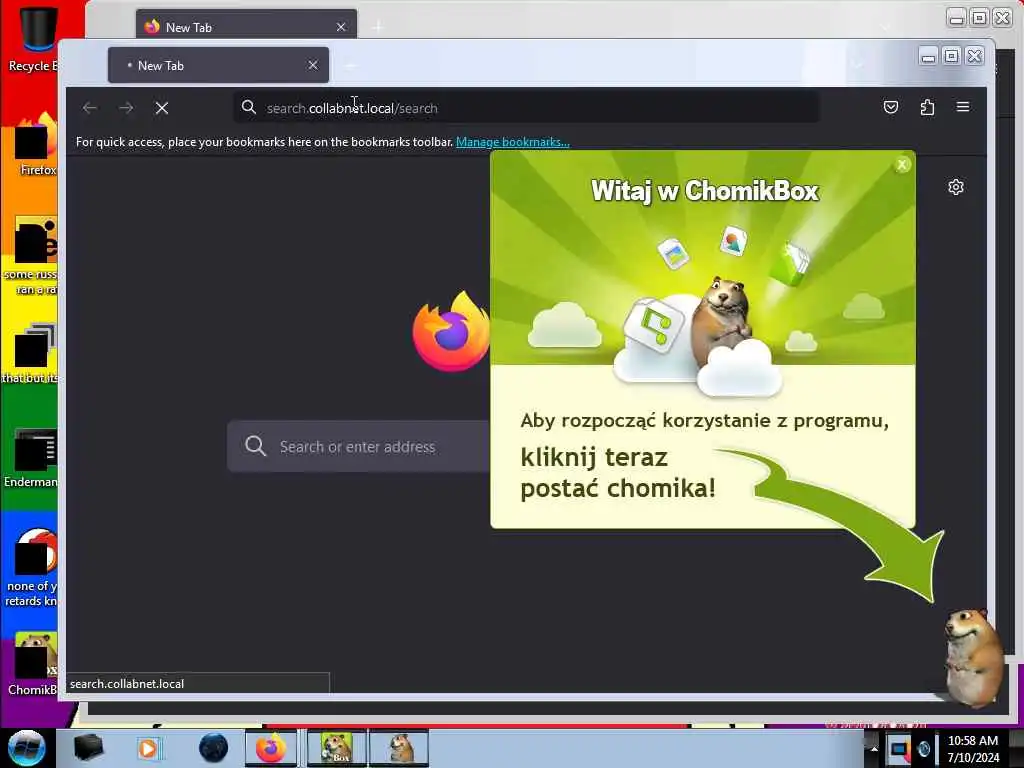Close the front Firefox window
This screenshot has height=768, width=1024.
[x=974, y=57]
